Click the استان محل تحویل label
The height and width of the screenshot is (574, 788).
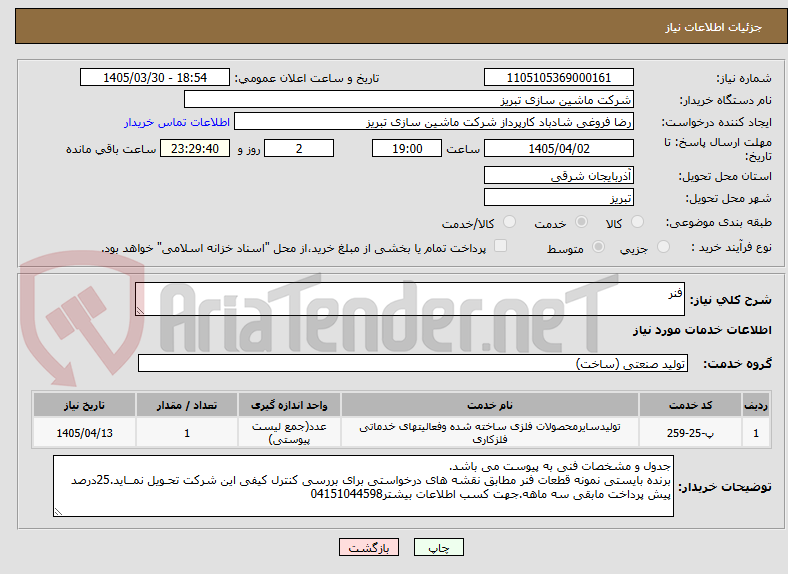(x=725, y=176)
